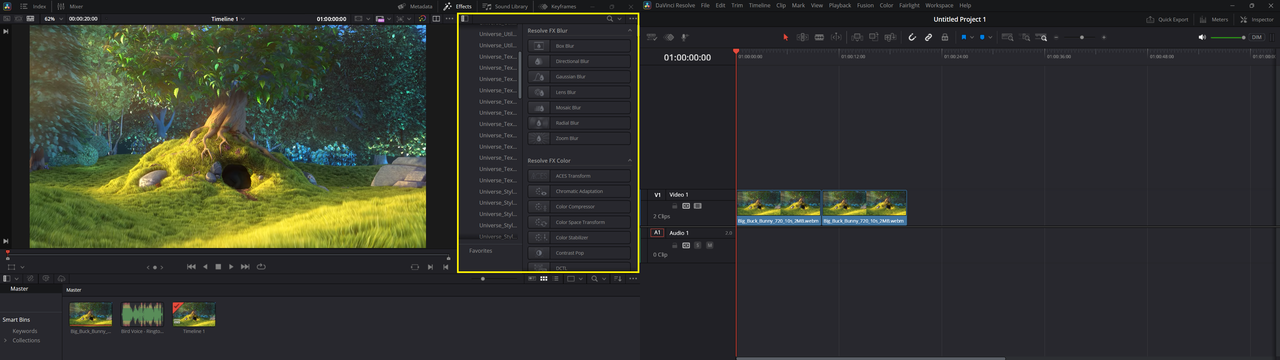Select the Bird Voice audio clip thumbnail

point(142,314)
